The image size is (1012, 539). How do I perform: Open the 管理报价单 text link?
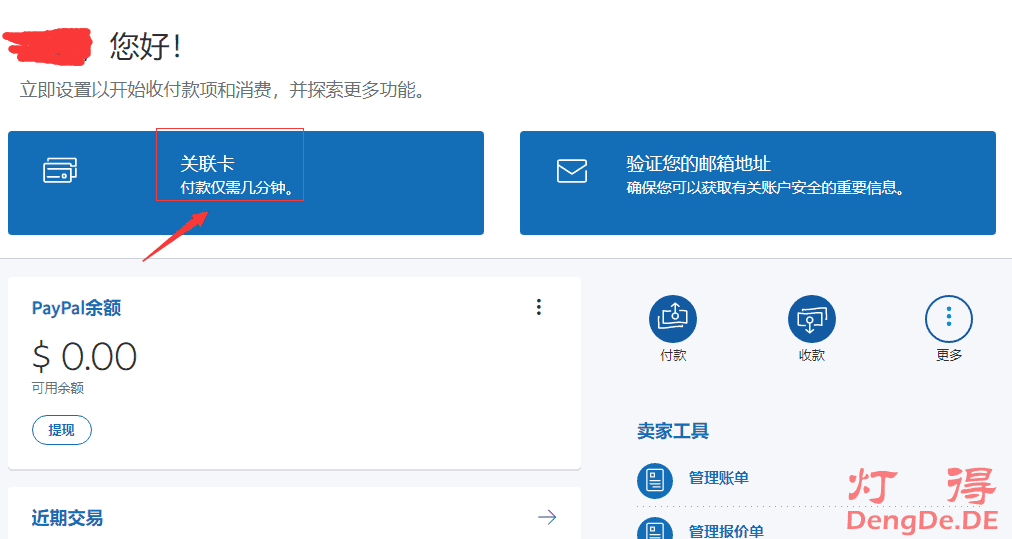point(726,530)
